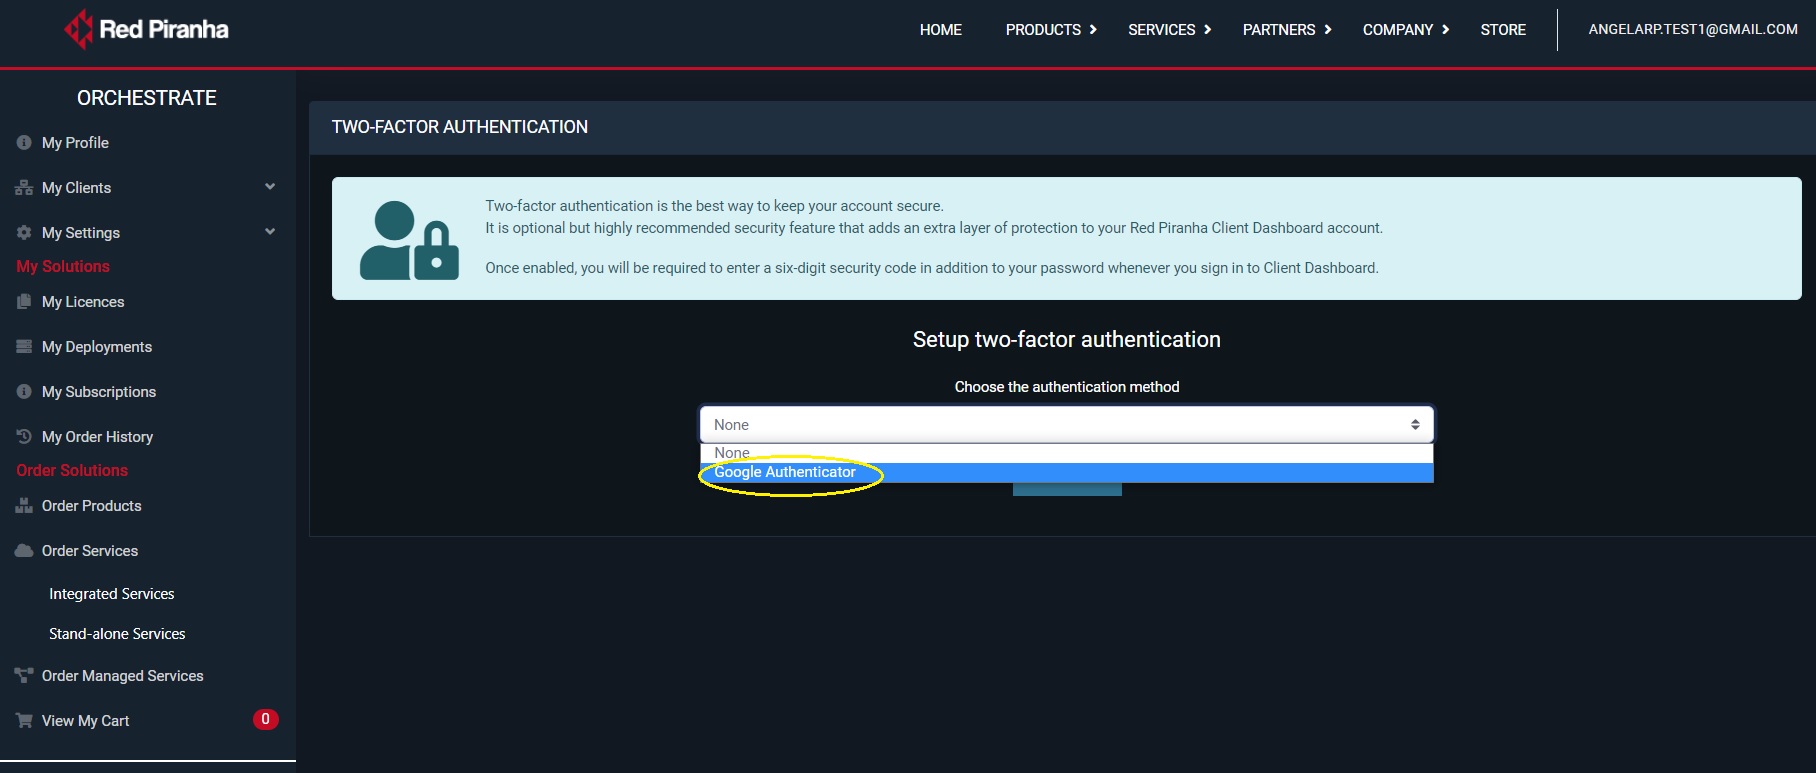Viewport: 1816px width, 773px height.
Task: Expand the My Clients submenu chevron
Action: (270, 187)
